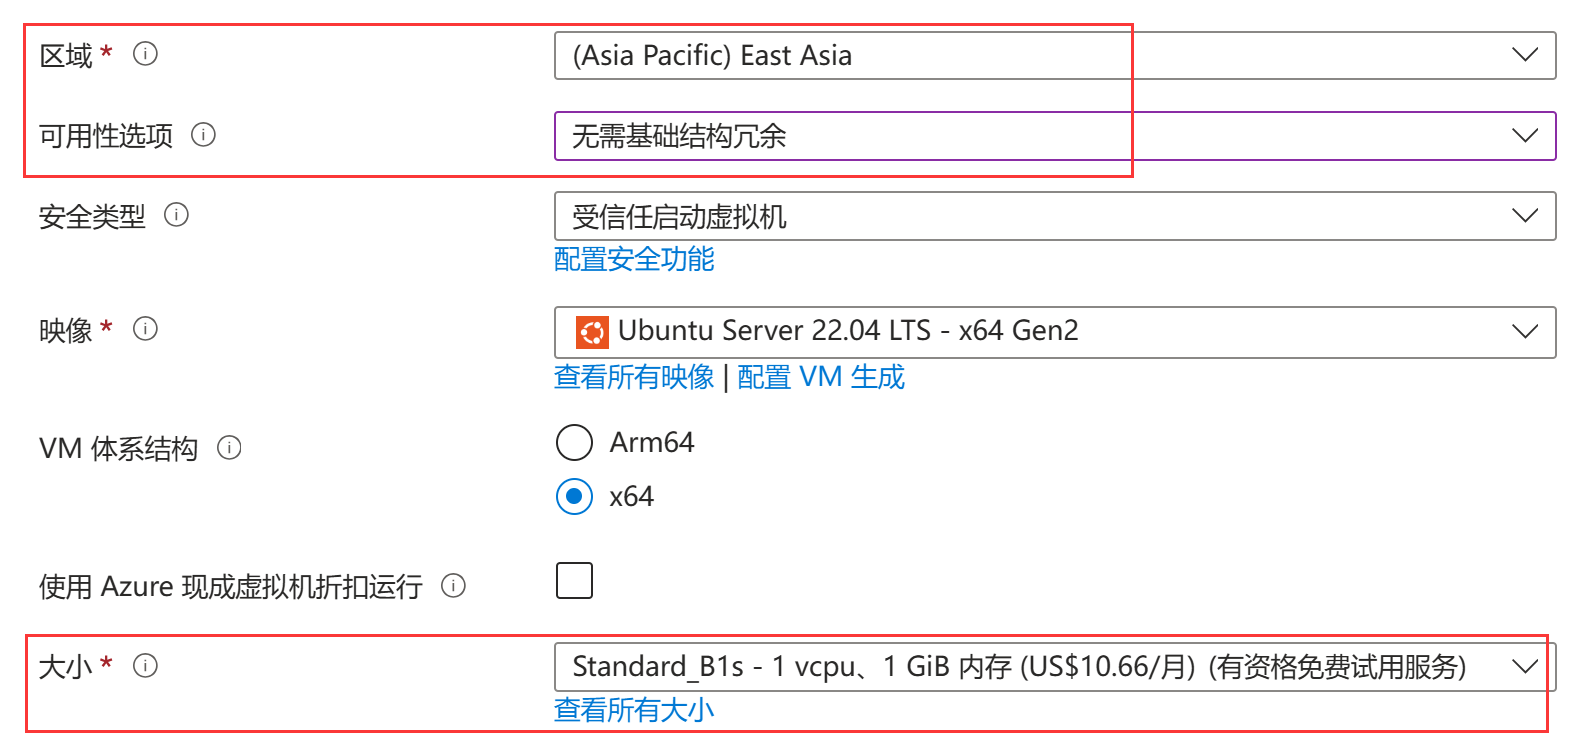Select the x64 architecture radio button
1580x754 pixels.
coord(574,496)
